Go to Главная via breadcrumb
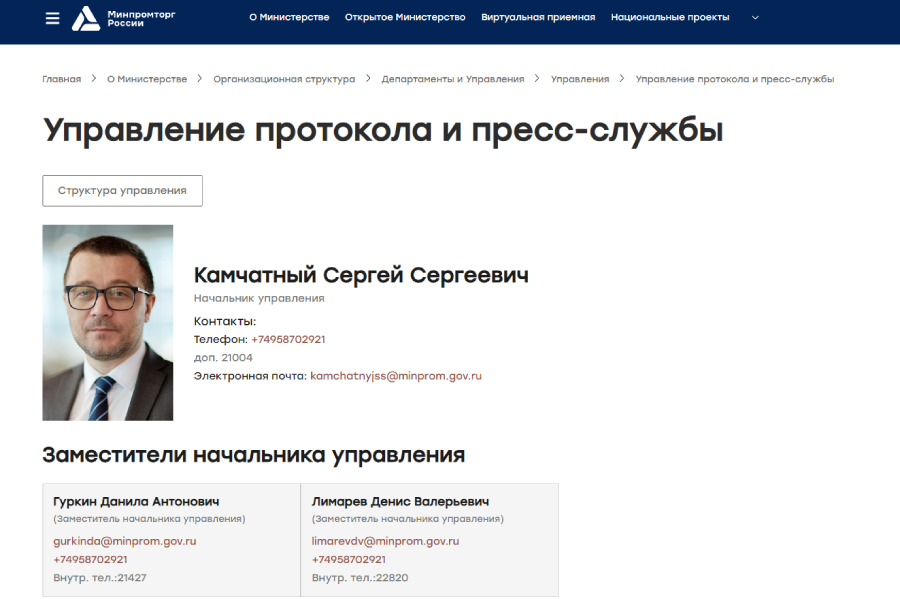This screenshot has height=599, width=900. tap(61, 78)
